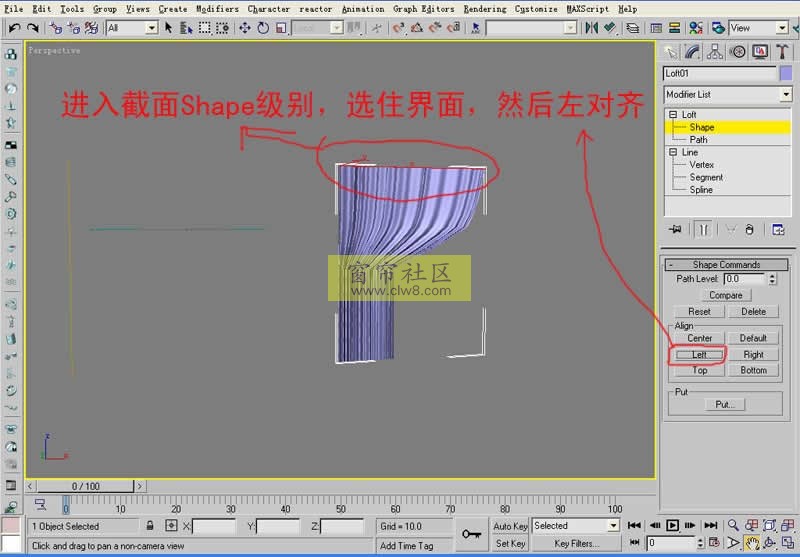The image size is (800, 557).
Task: Click the Compare button
Action: tap(726, 295)
